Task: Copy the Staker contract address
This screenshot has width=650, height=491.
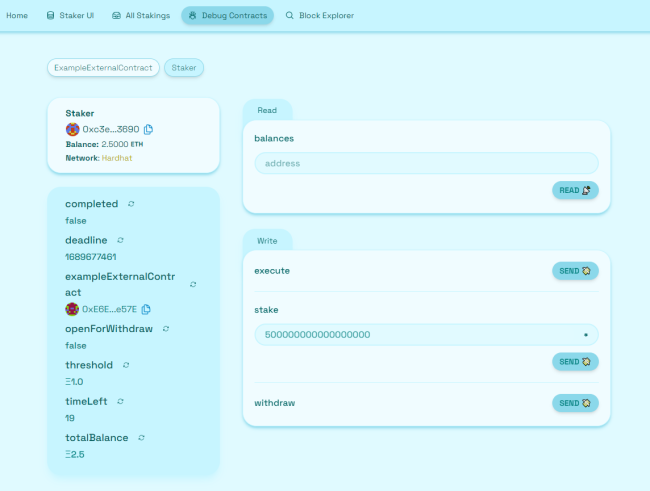Action: (x=148, y=129)
